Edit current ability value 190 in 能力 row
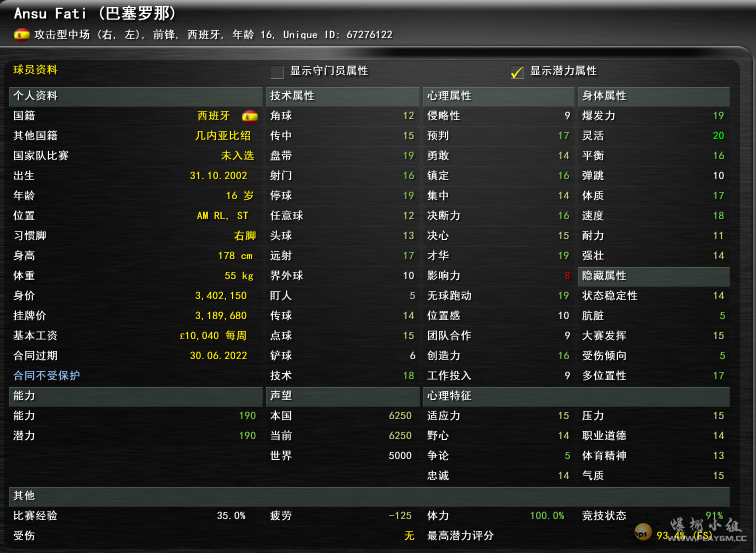Image resolution: width=756 pixels, height=553 pixels. tap(247, 416)
